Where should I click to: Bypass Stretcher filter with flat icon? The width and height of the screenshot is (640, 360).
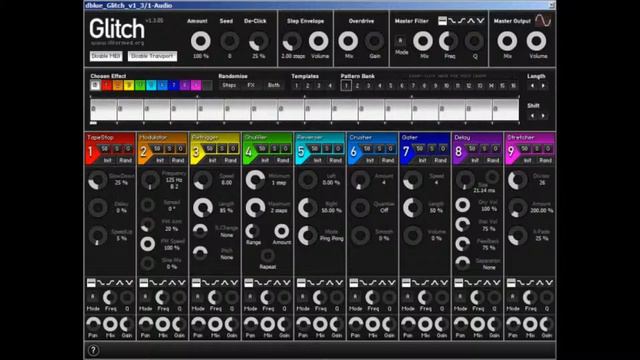pyautogui.click(x=511, y=282)
